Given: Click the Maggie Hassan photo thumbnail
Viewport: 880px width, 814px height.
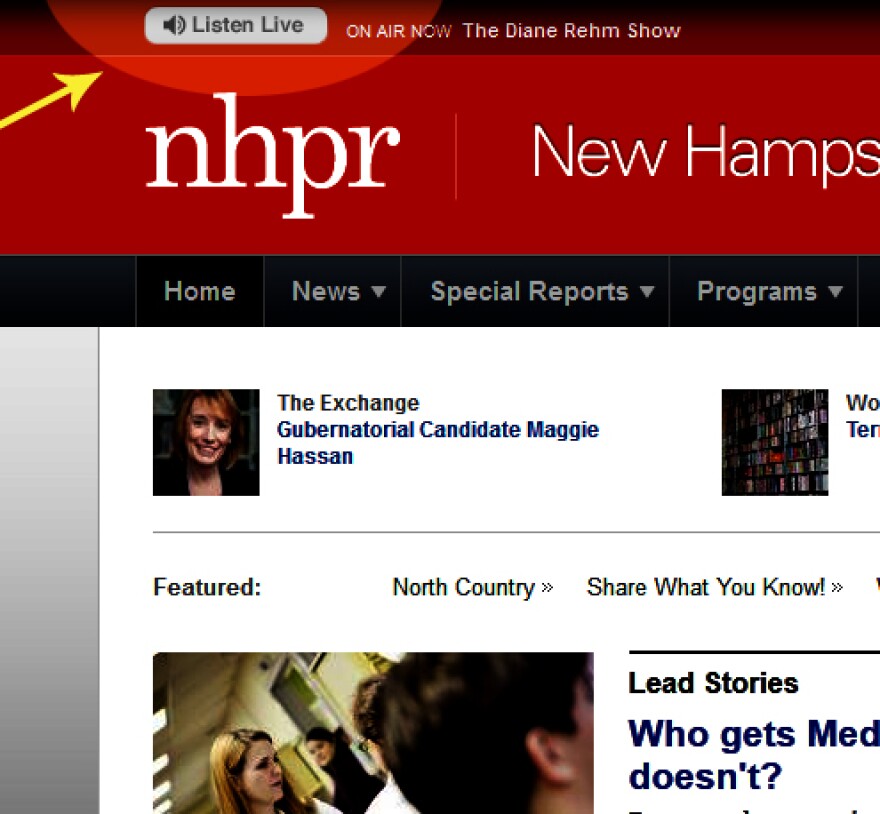Looking at the screenshot, I should pyautogui.click(x=206, y=442).
